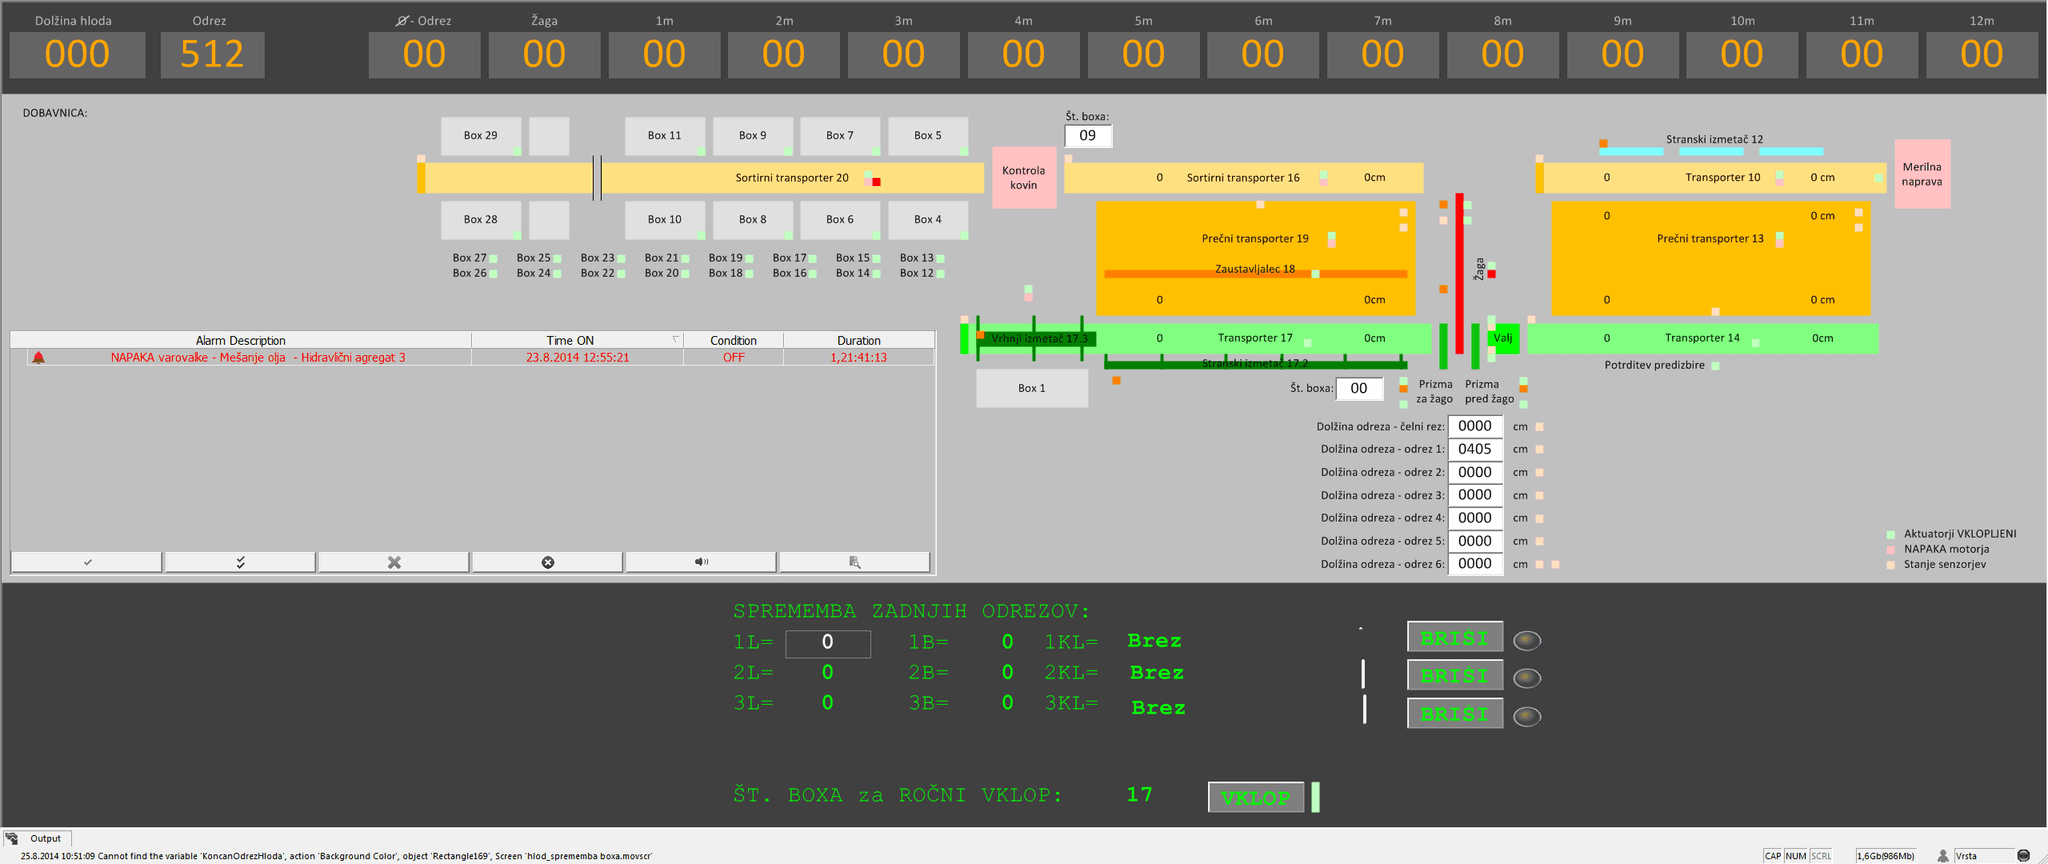Mute alarm sound with the speaker button
The height and width of the screenshot is (864, 2048).
click(x=701, y=562)
